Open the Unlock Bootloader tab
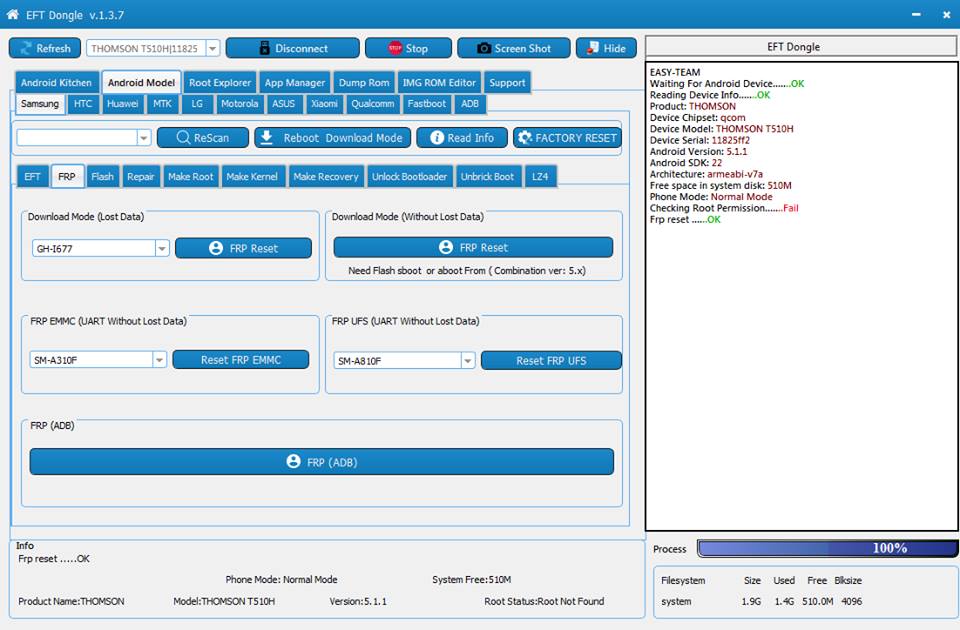Screen dimensions: 960x630 point(409,177)
